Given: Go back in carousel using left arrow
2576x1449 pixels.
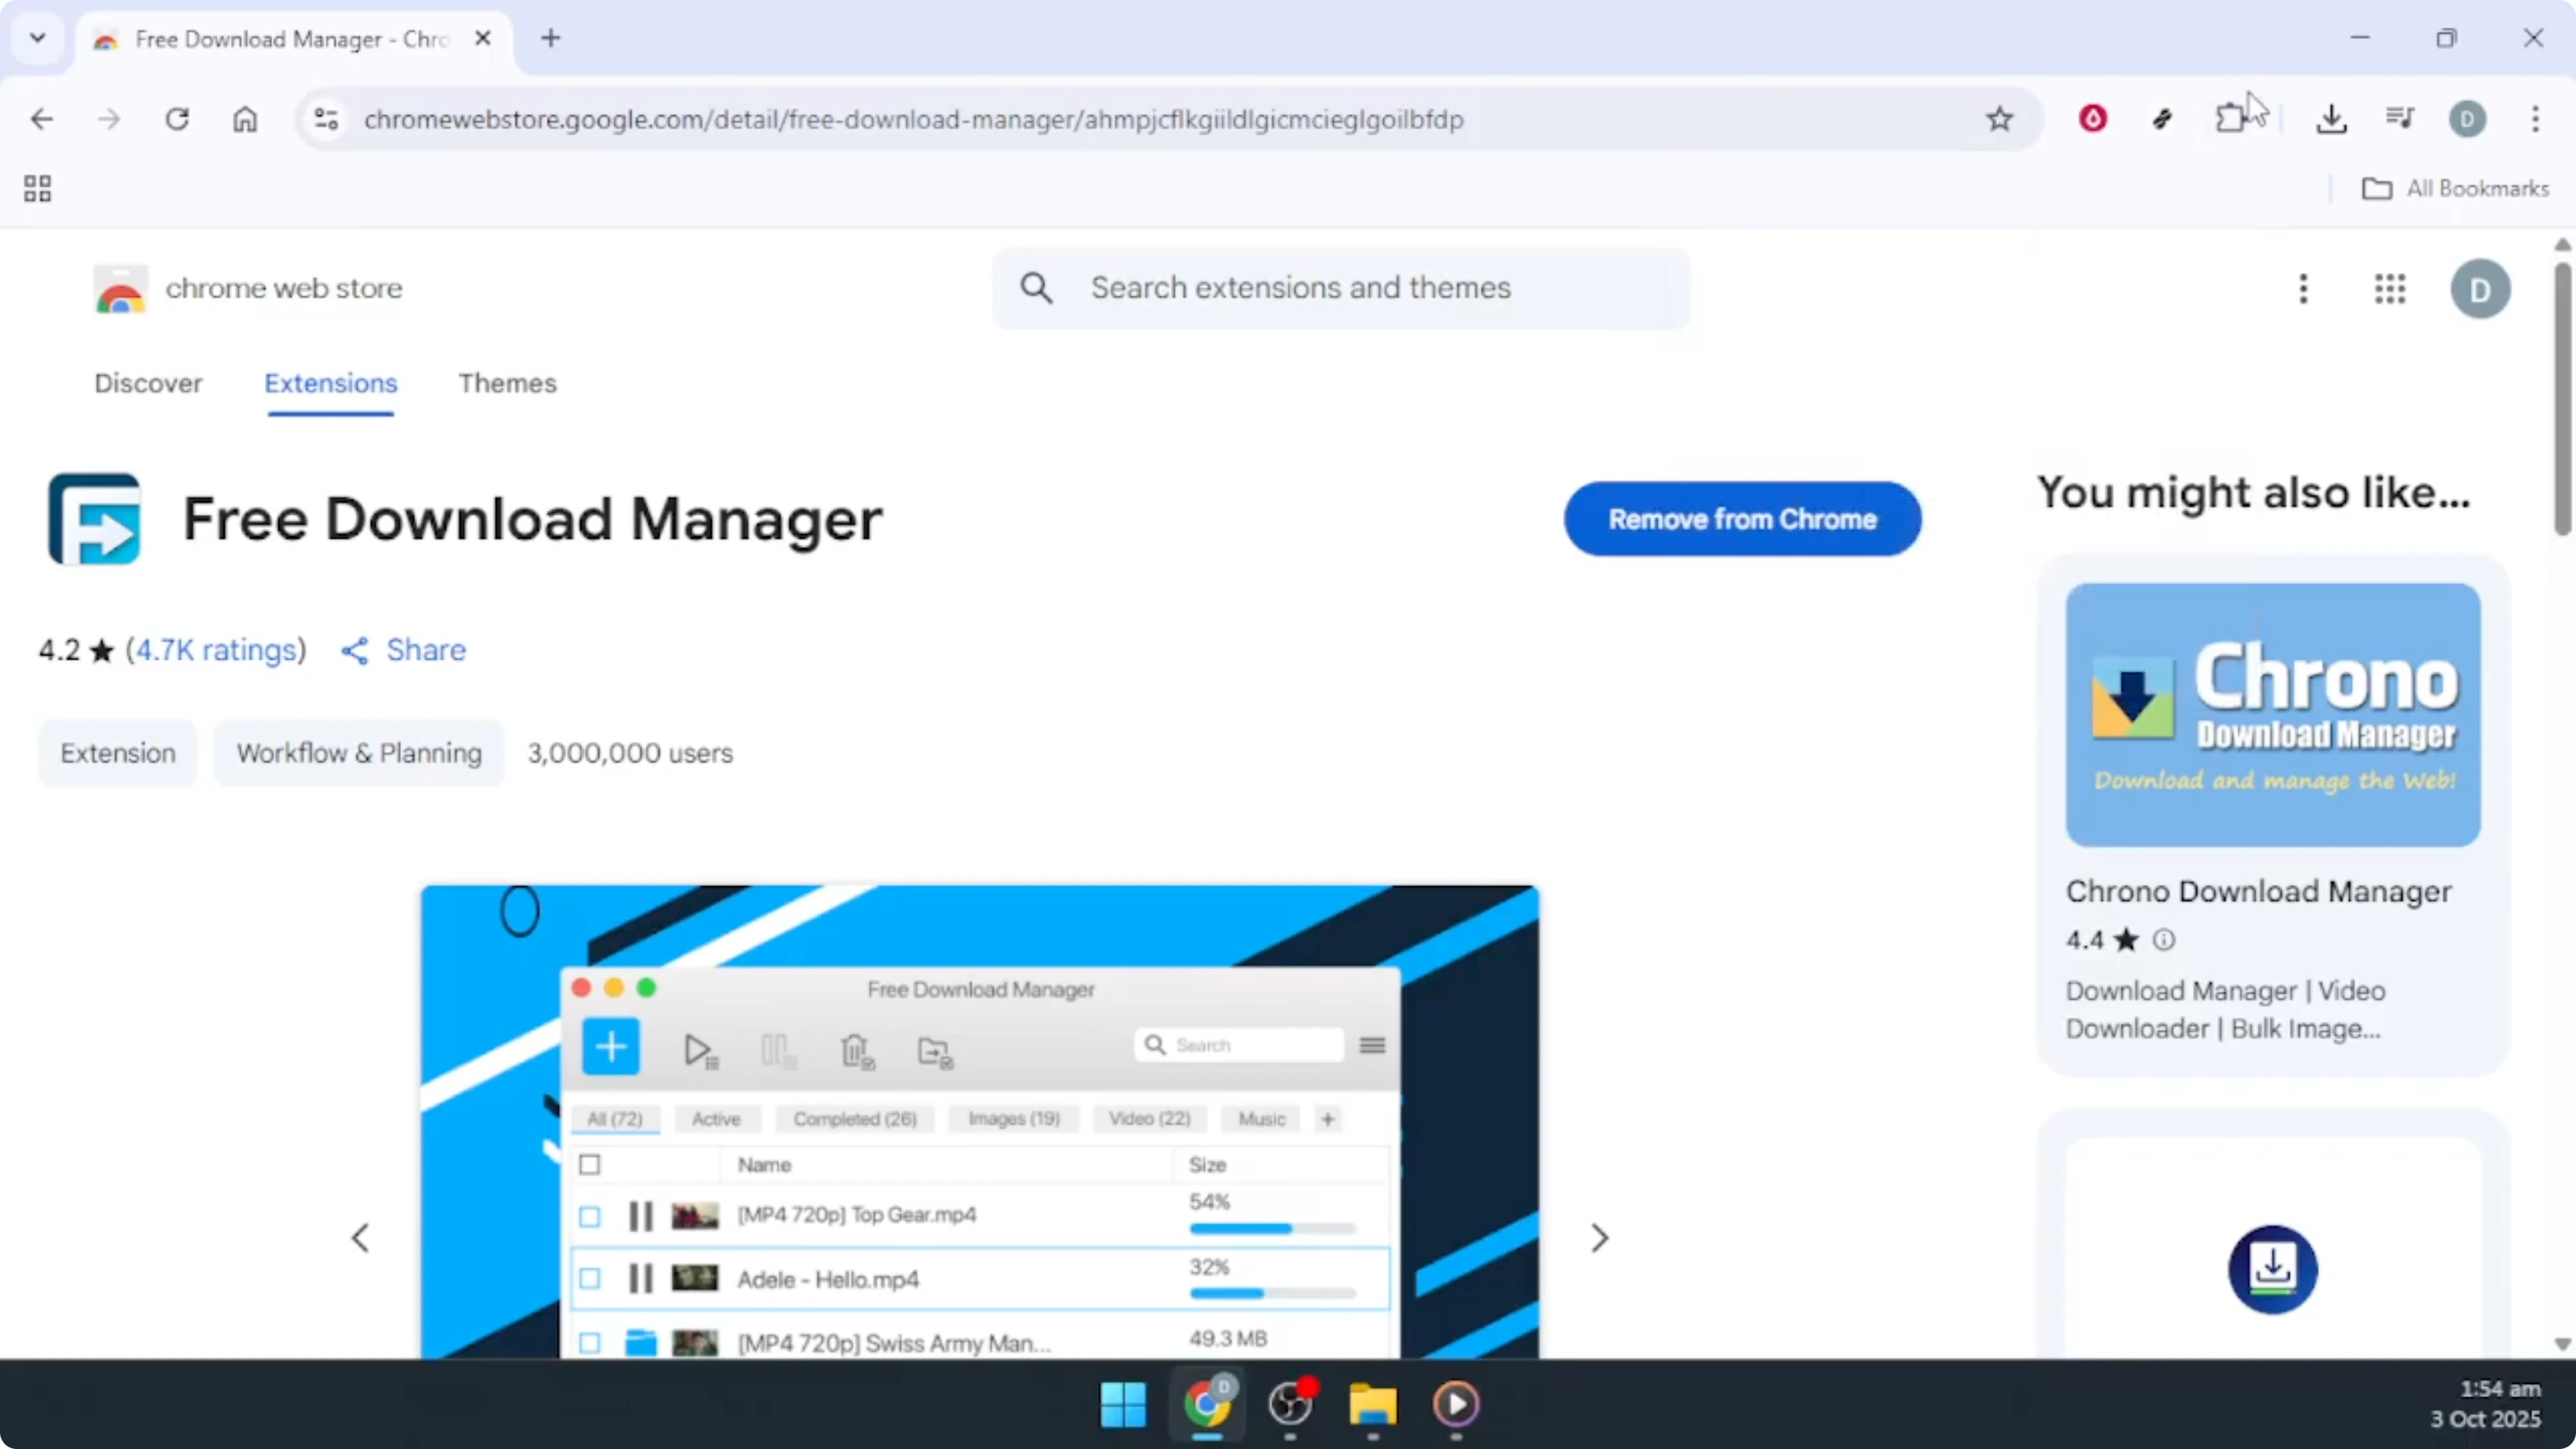Looking at the screenshot, I should [361, 1238].
